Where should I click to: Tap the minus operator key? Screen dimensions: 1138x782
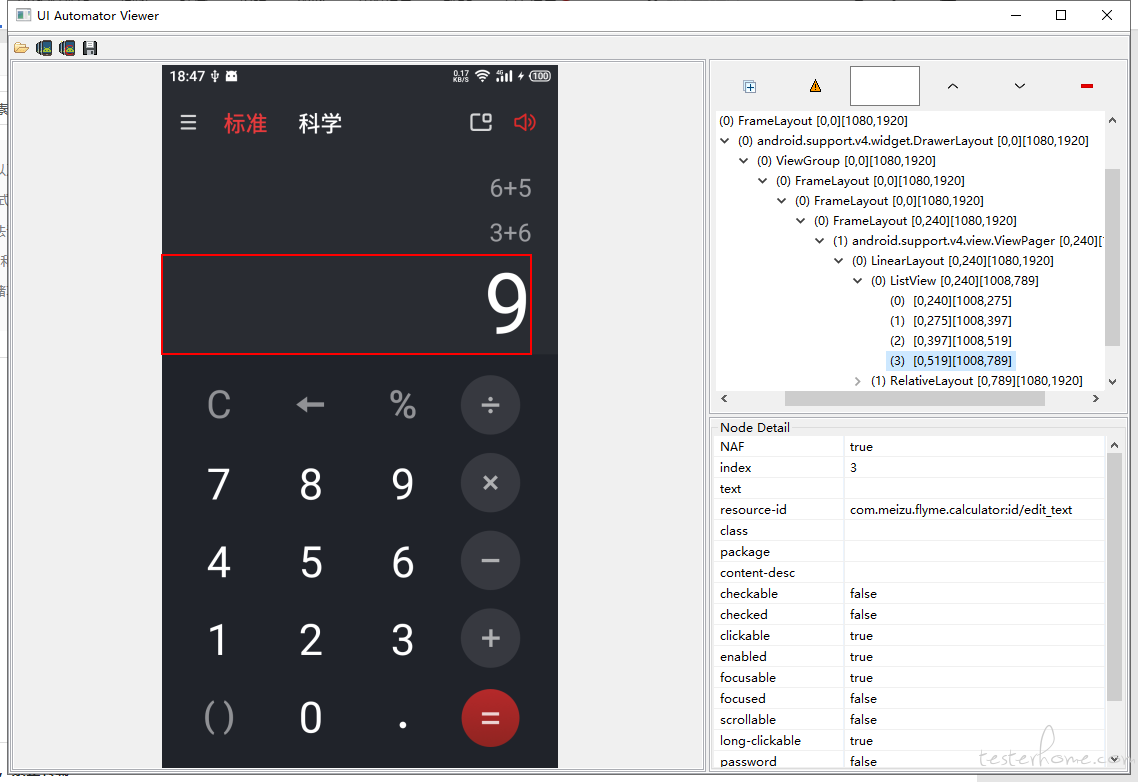[491, 561]
